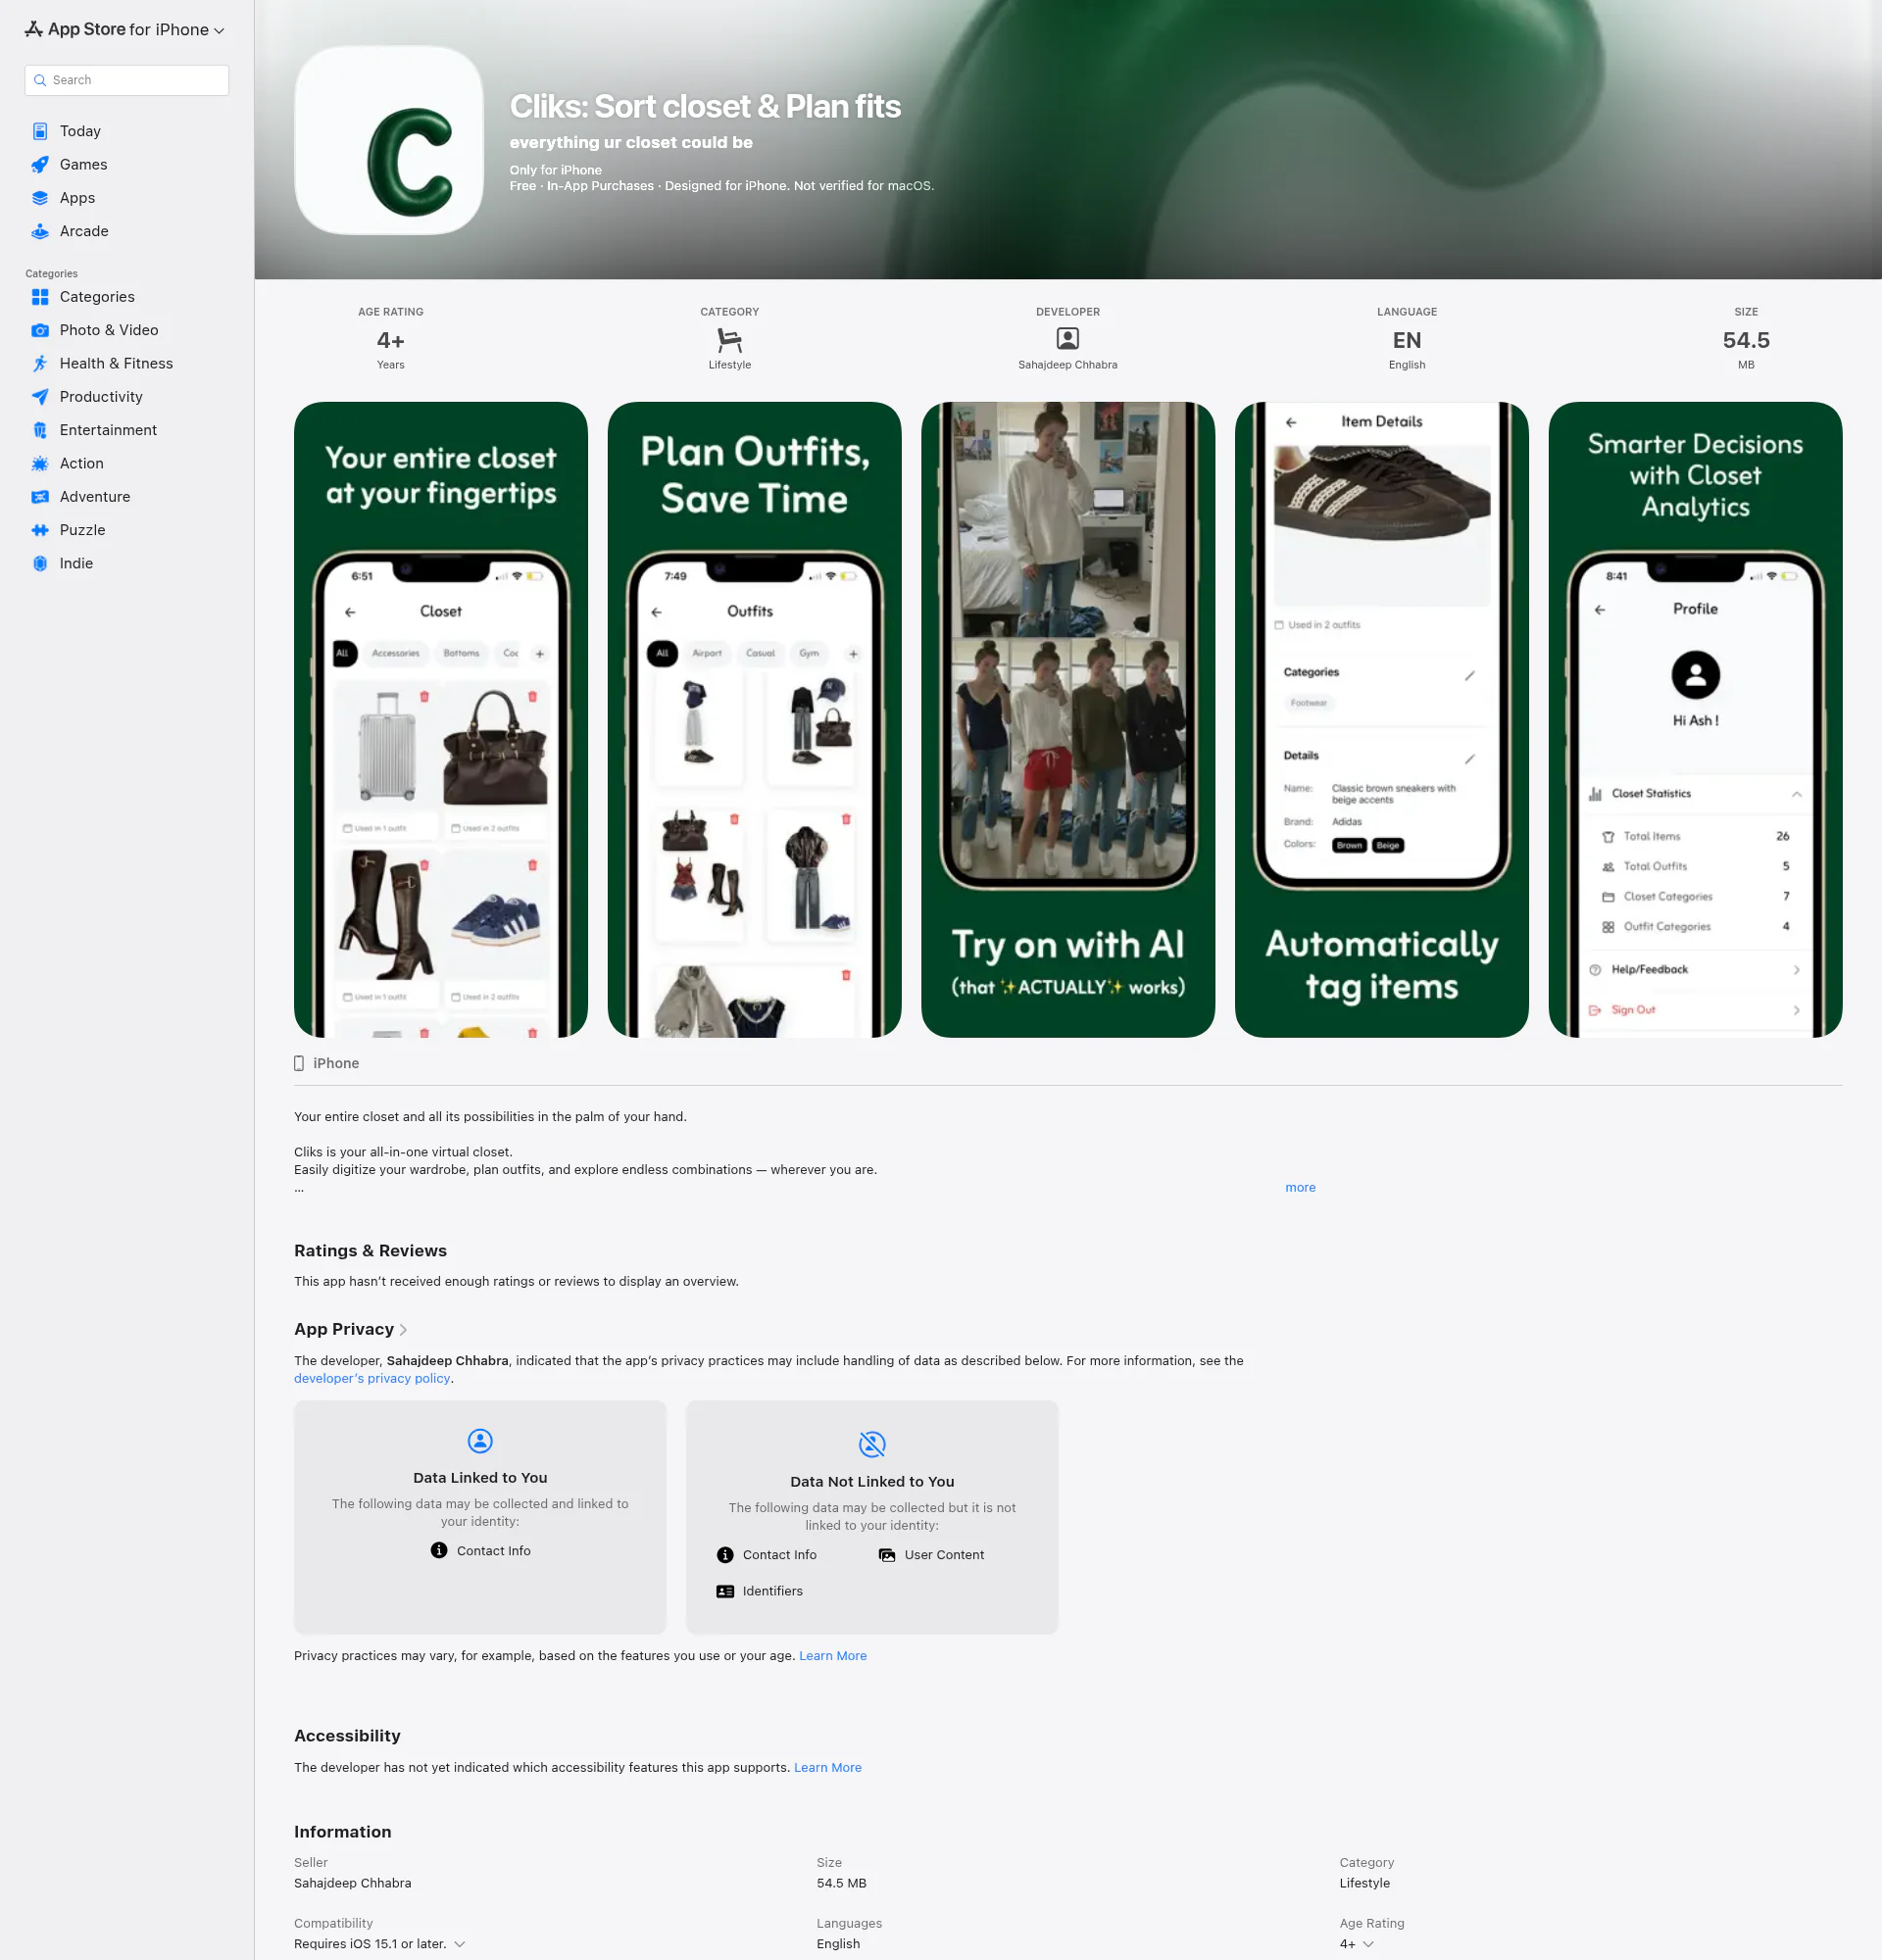
Task: Open 'Smarter Decisions' analytics screenshot
Action: coord(1695,719)
